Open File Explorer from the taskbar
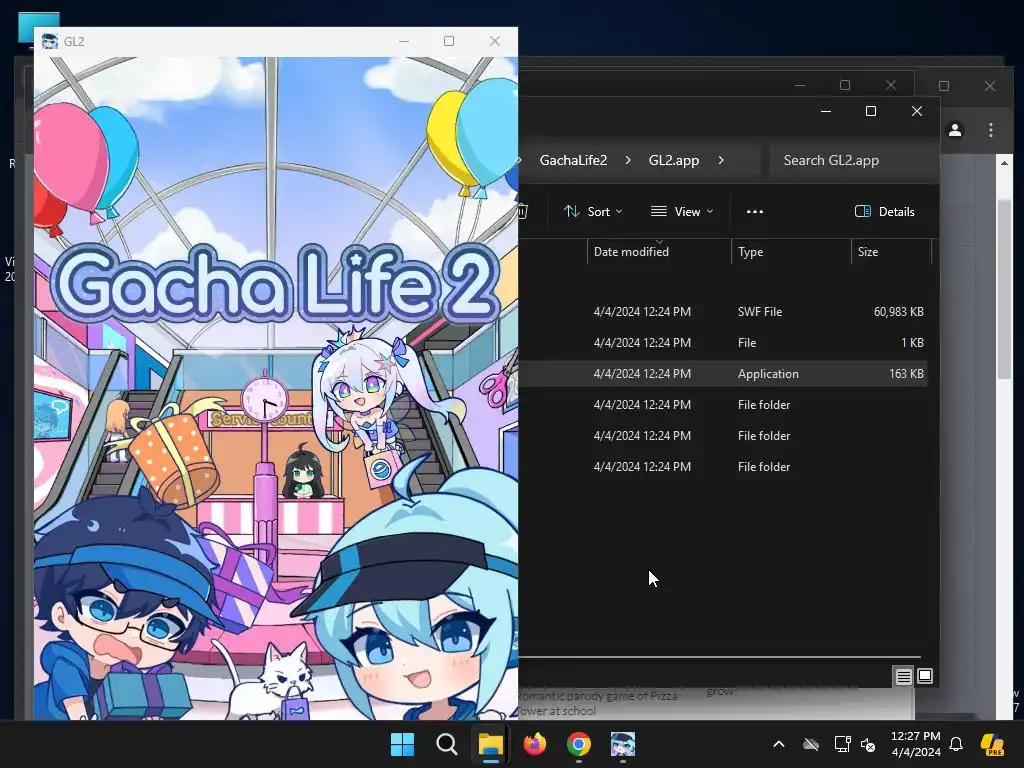 [x=490, y=744]
